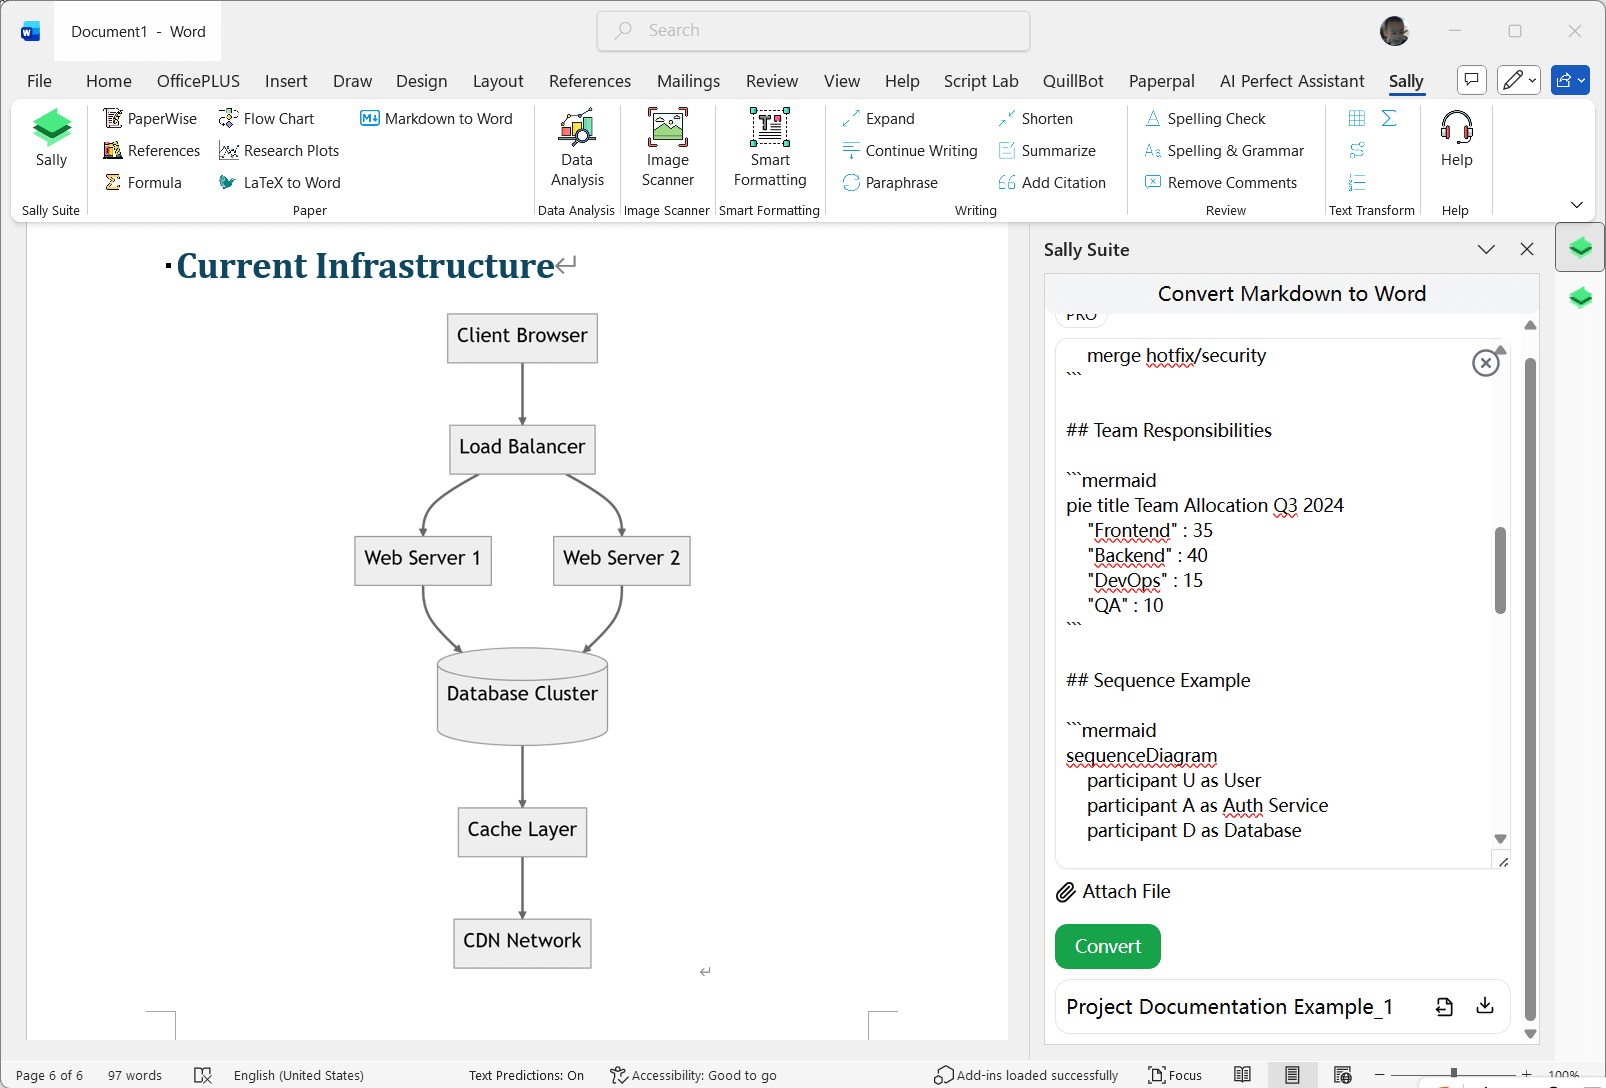Click the Markdown to Word button
The width and height of the screenshot is (1606, 1088).
436,118
